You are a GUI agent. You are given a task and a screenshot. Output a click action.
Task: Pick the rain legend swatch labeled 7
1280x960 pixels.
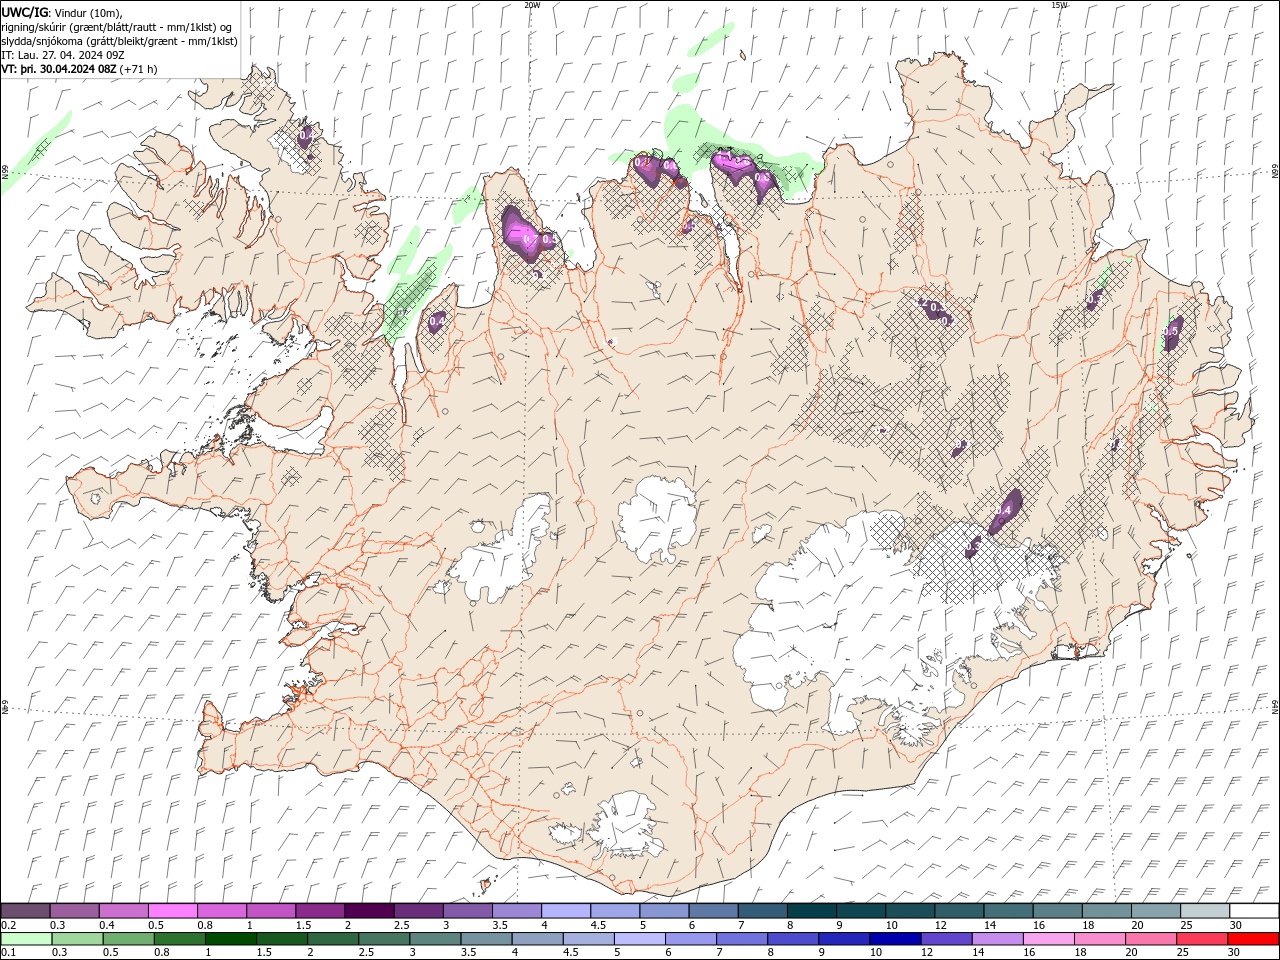click(740, 939)
